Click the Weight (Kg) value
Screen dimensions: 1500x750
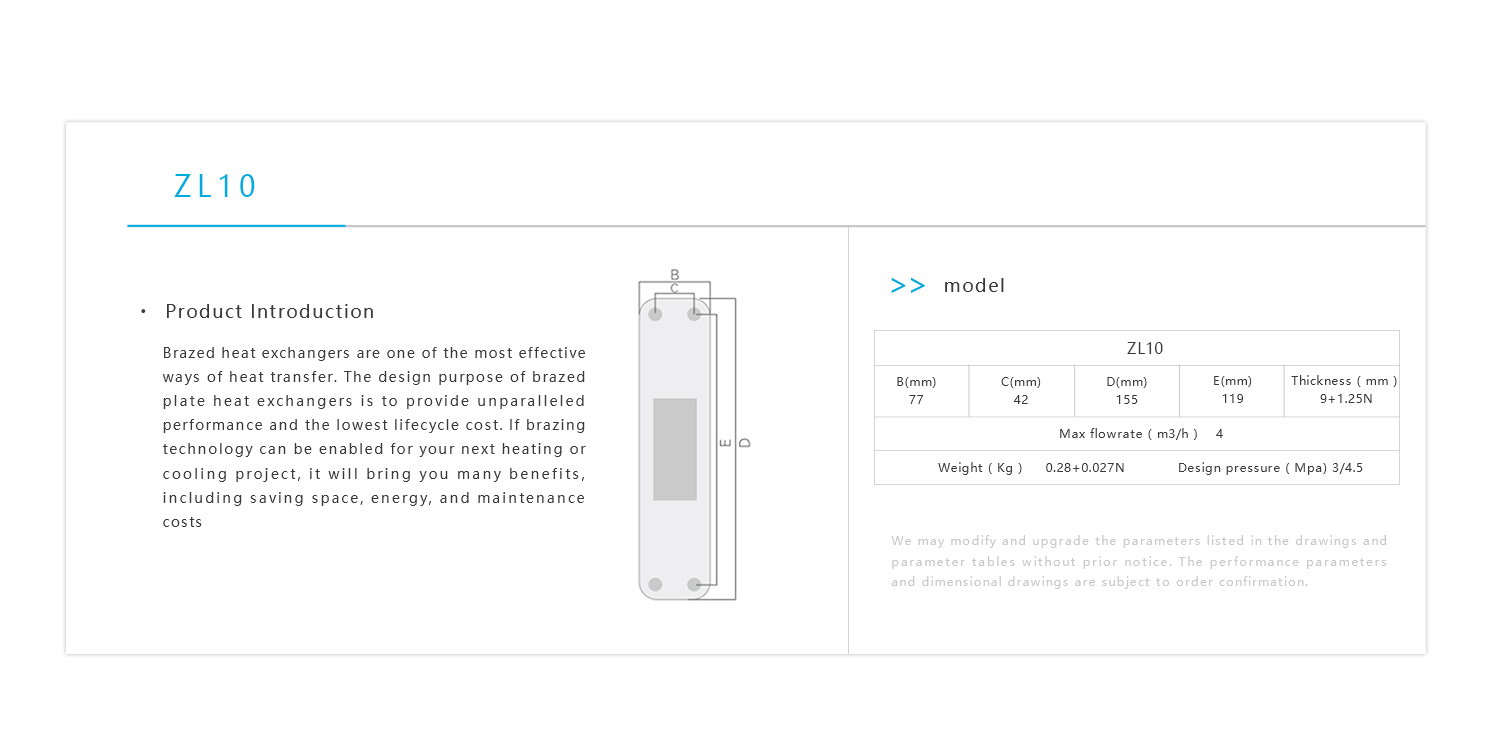pos(1085,468)
